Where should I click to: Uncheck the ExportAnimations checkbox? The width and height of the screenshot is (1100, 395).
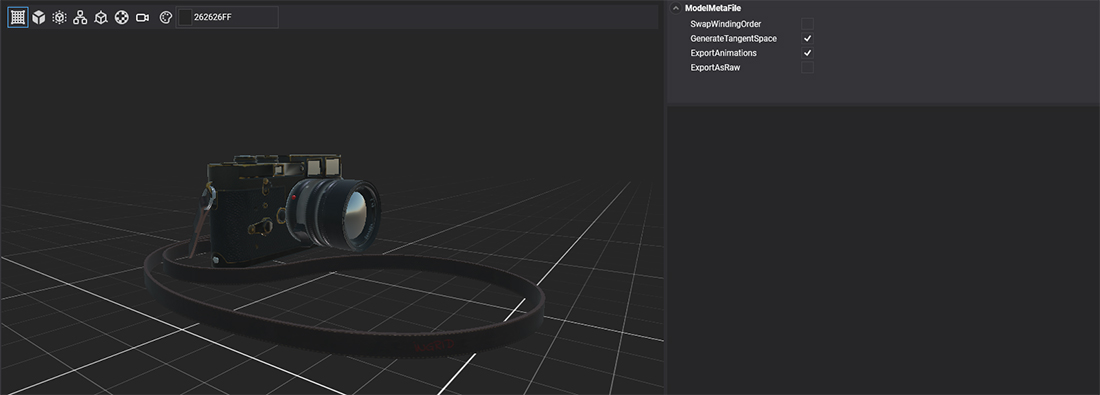pyautogui.click(x=807, y=53)
